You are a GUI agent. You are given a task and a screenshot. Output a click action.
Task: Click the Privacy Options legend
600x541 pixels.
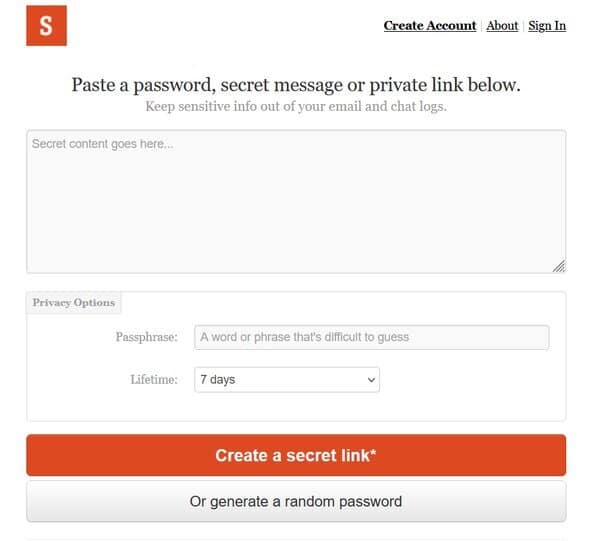(x=73, y=303)
